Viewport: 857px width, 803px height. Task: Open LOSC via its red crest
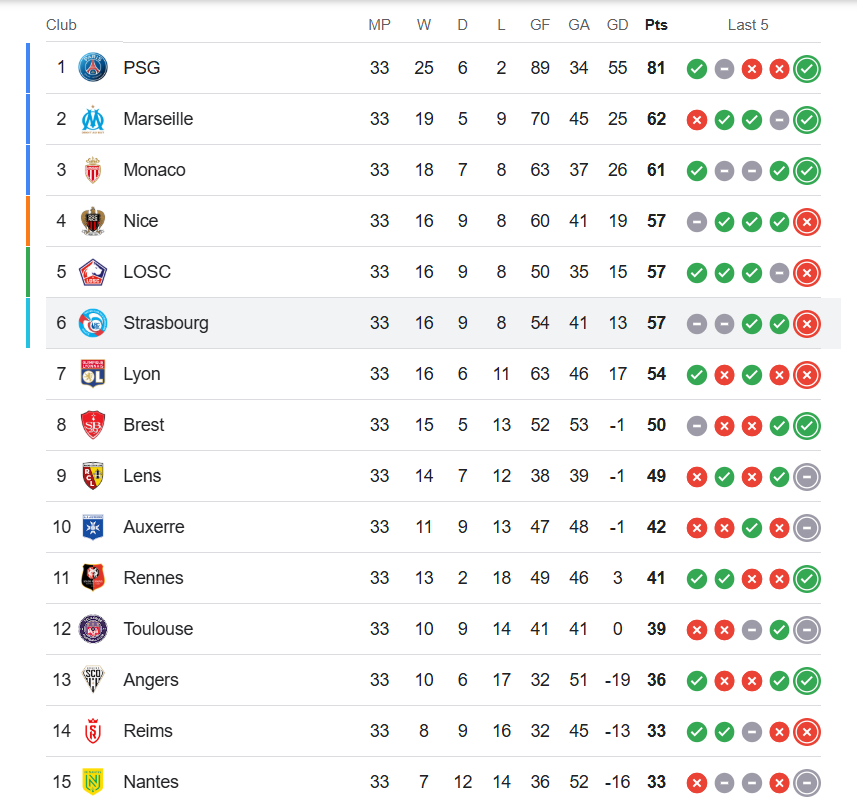93,272
